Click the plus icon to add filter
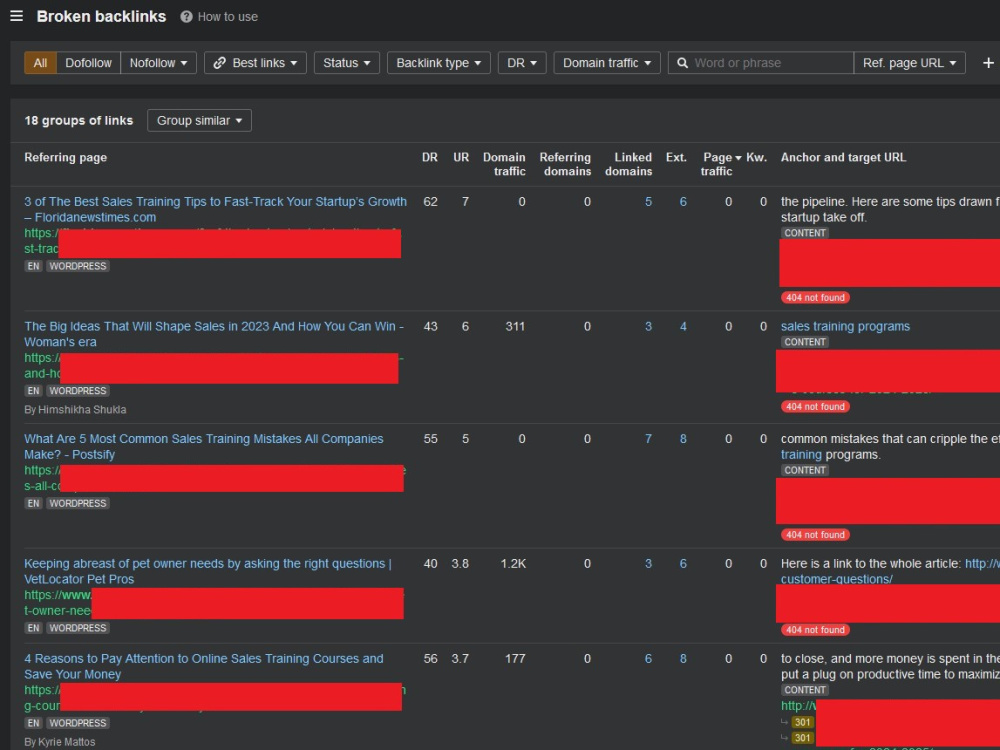This screenshot has width=1000, height=750. [x=988, y=62]
